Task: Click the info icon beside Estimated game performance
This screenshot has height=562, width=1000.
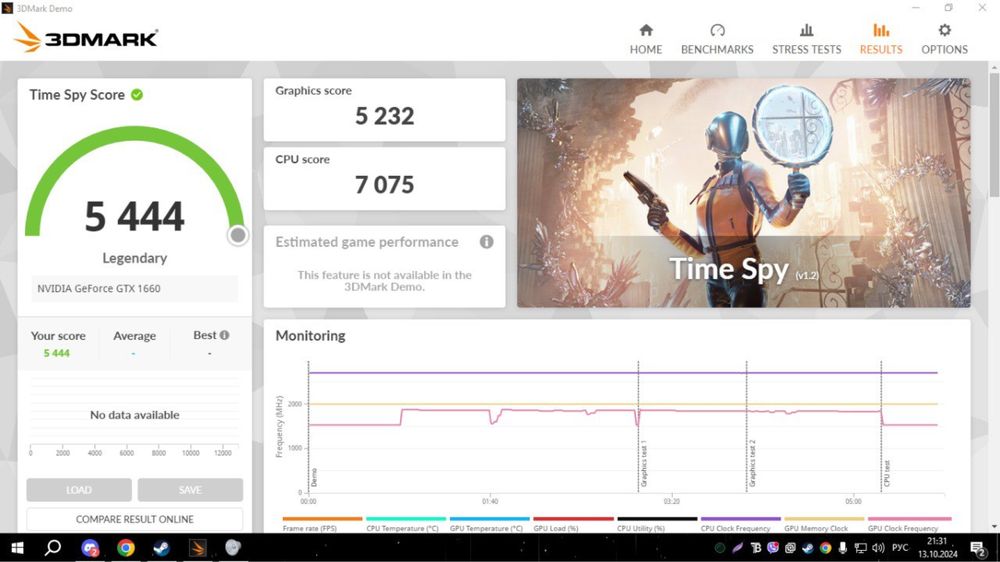Action: click(x=487, y=242)
